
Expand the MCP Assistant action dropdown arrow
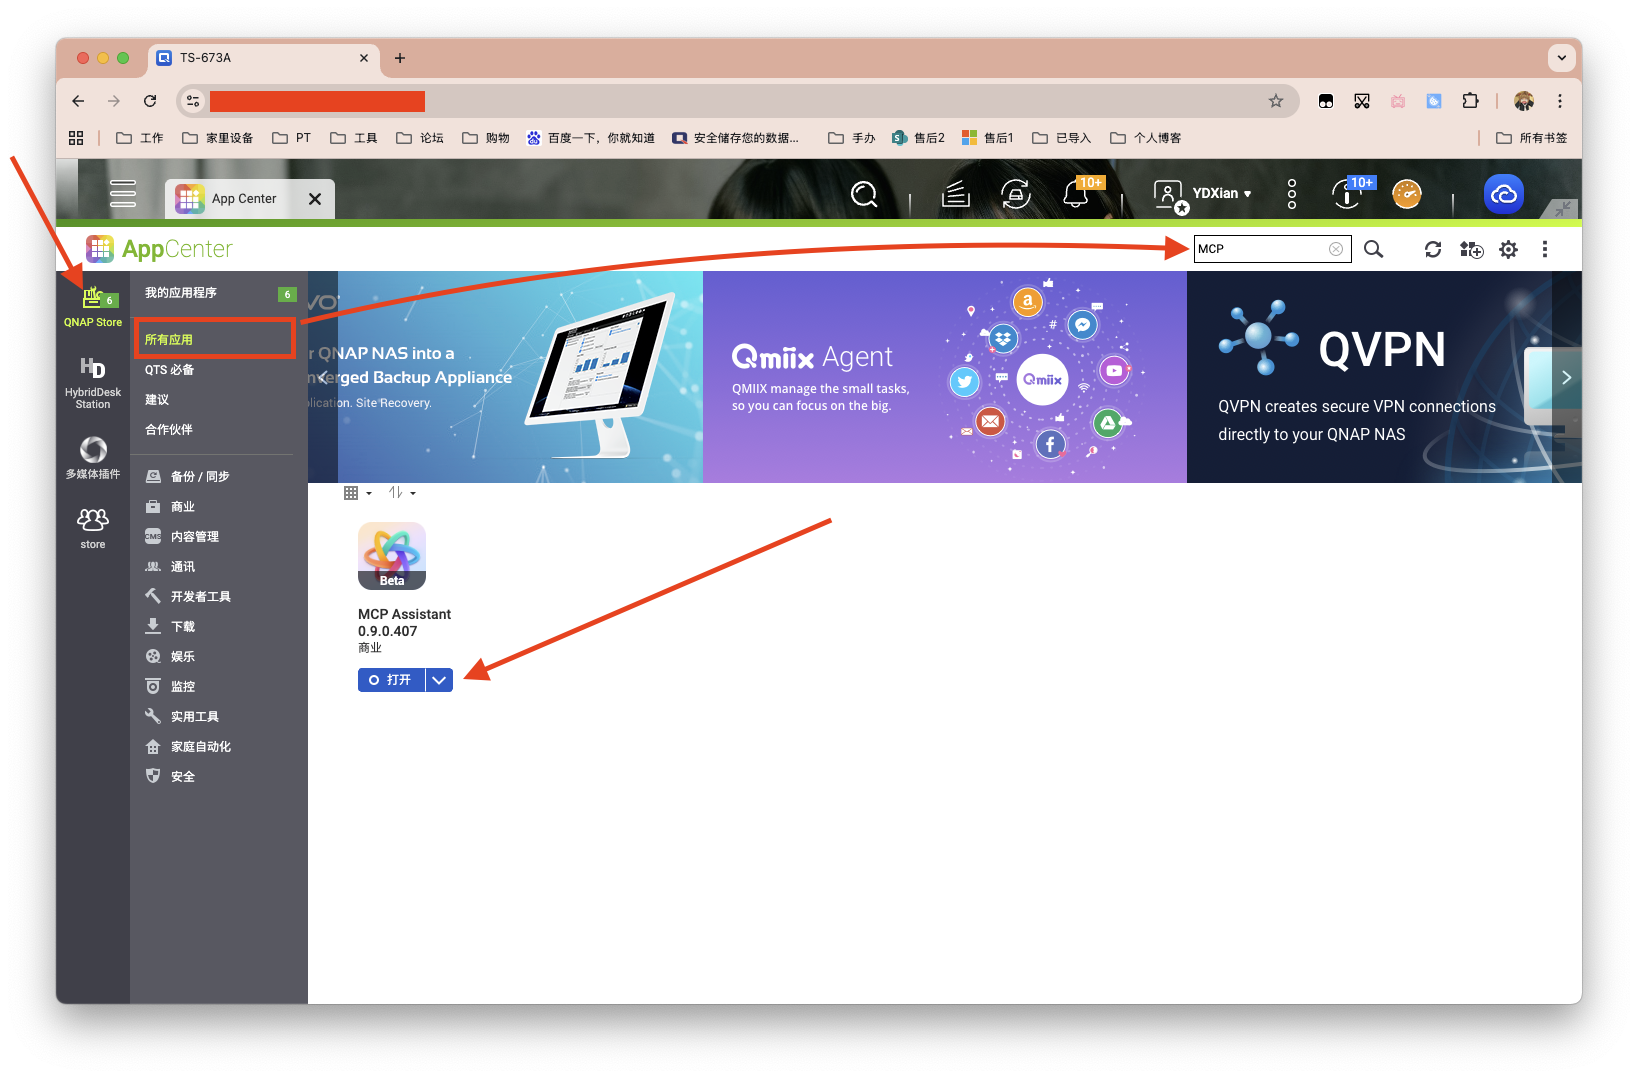(439, 680)
